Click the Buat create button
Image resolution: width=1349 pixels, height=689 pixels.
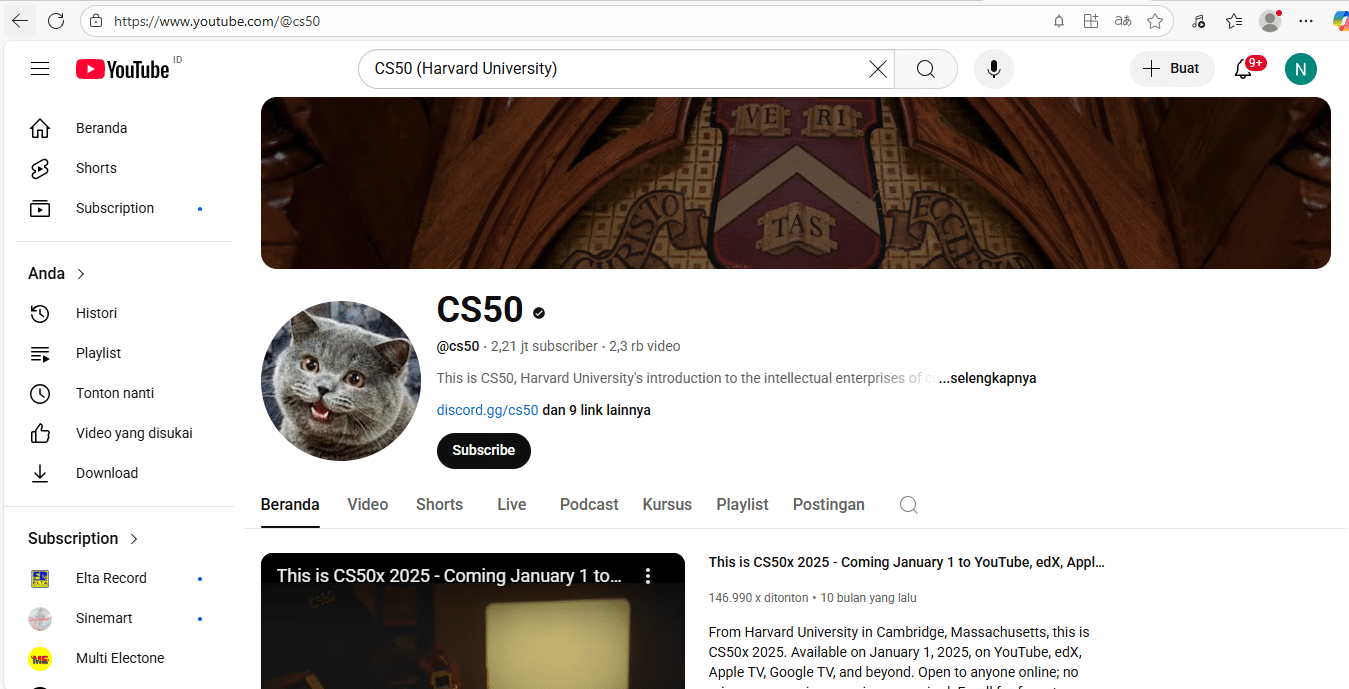pos(1172,69)
